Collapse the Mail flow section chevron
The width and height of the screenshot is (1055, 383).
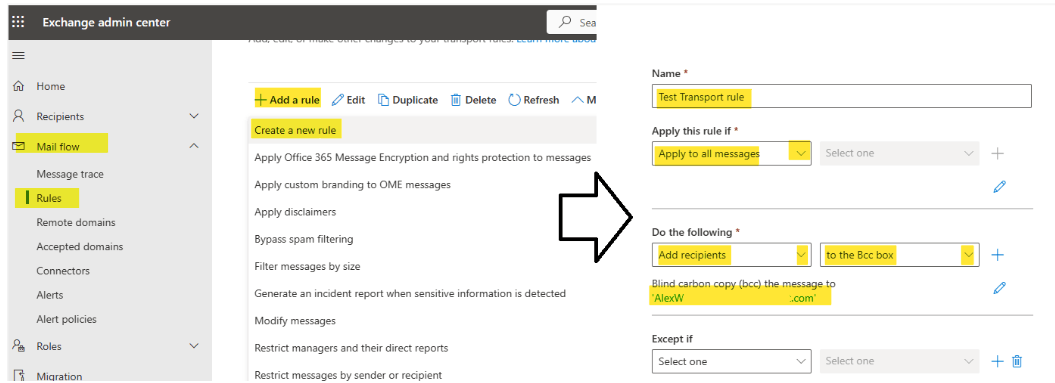[x=194, y=145]
